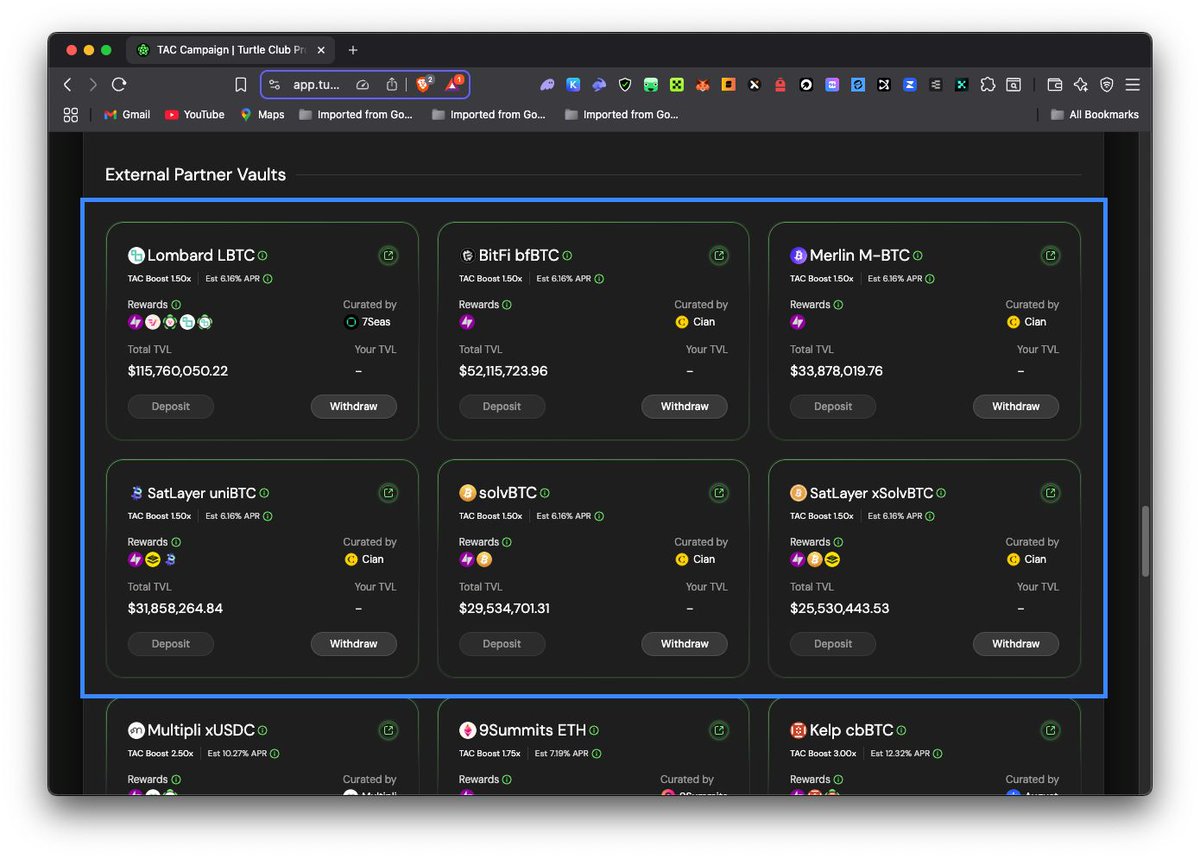Click Deposit on SatLayer xSolvBTC card
Screen dimensions: 1200x859
click(833, 644)
